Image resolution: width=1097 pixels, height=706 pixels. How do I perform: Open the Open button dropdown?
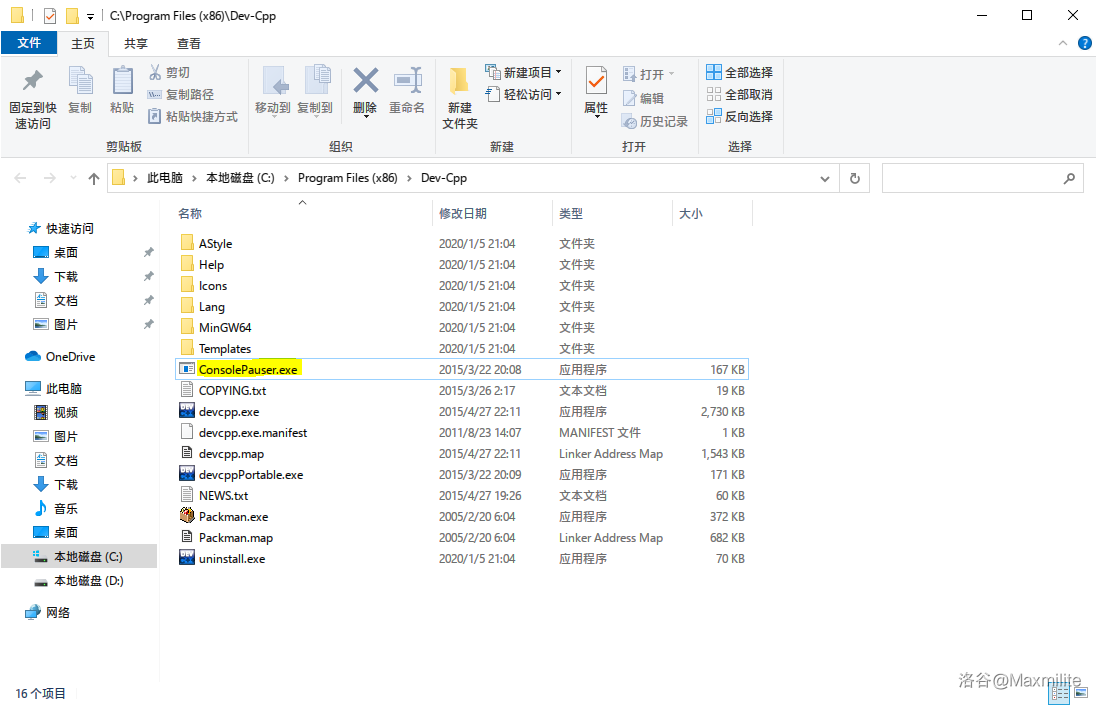pos(672,74)
